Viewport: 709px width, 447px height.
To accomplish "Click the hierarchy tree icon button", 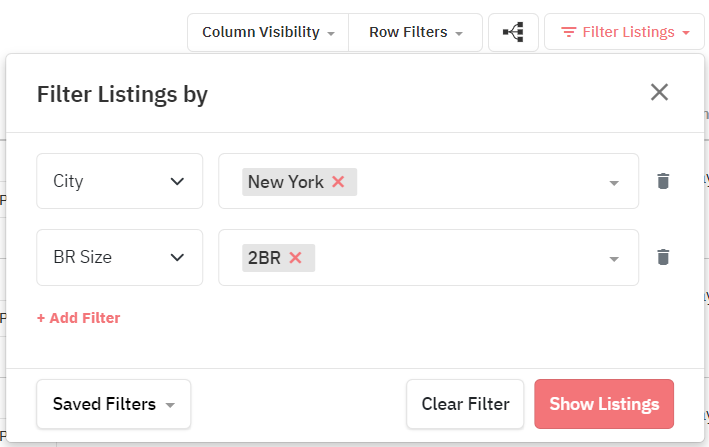I will pyautogui.click(x=513, y=32).
